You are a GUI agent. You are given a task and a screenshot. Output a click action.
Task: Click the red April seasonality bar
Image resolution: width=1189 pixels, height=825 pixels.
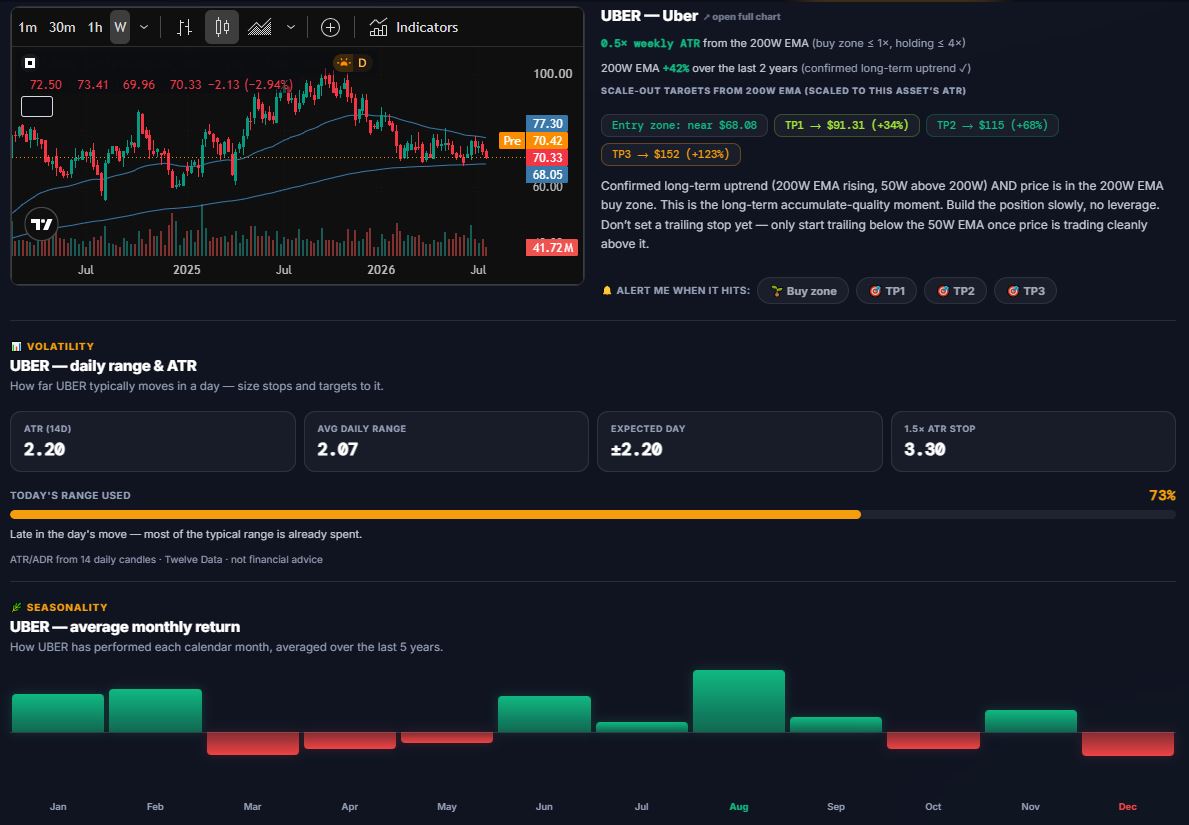pos(350,740)
